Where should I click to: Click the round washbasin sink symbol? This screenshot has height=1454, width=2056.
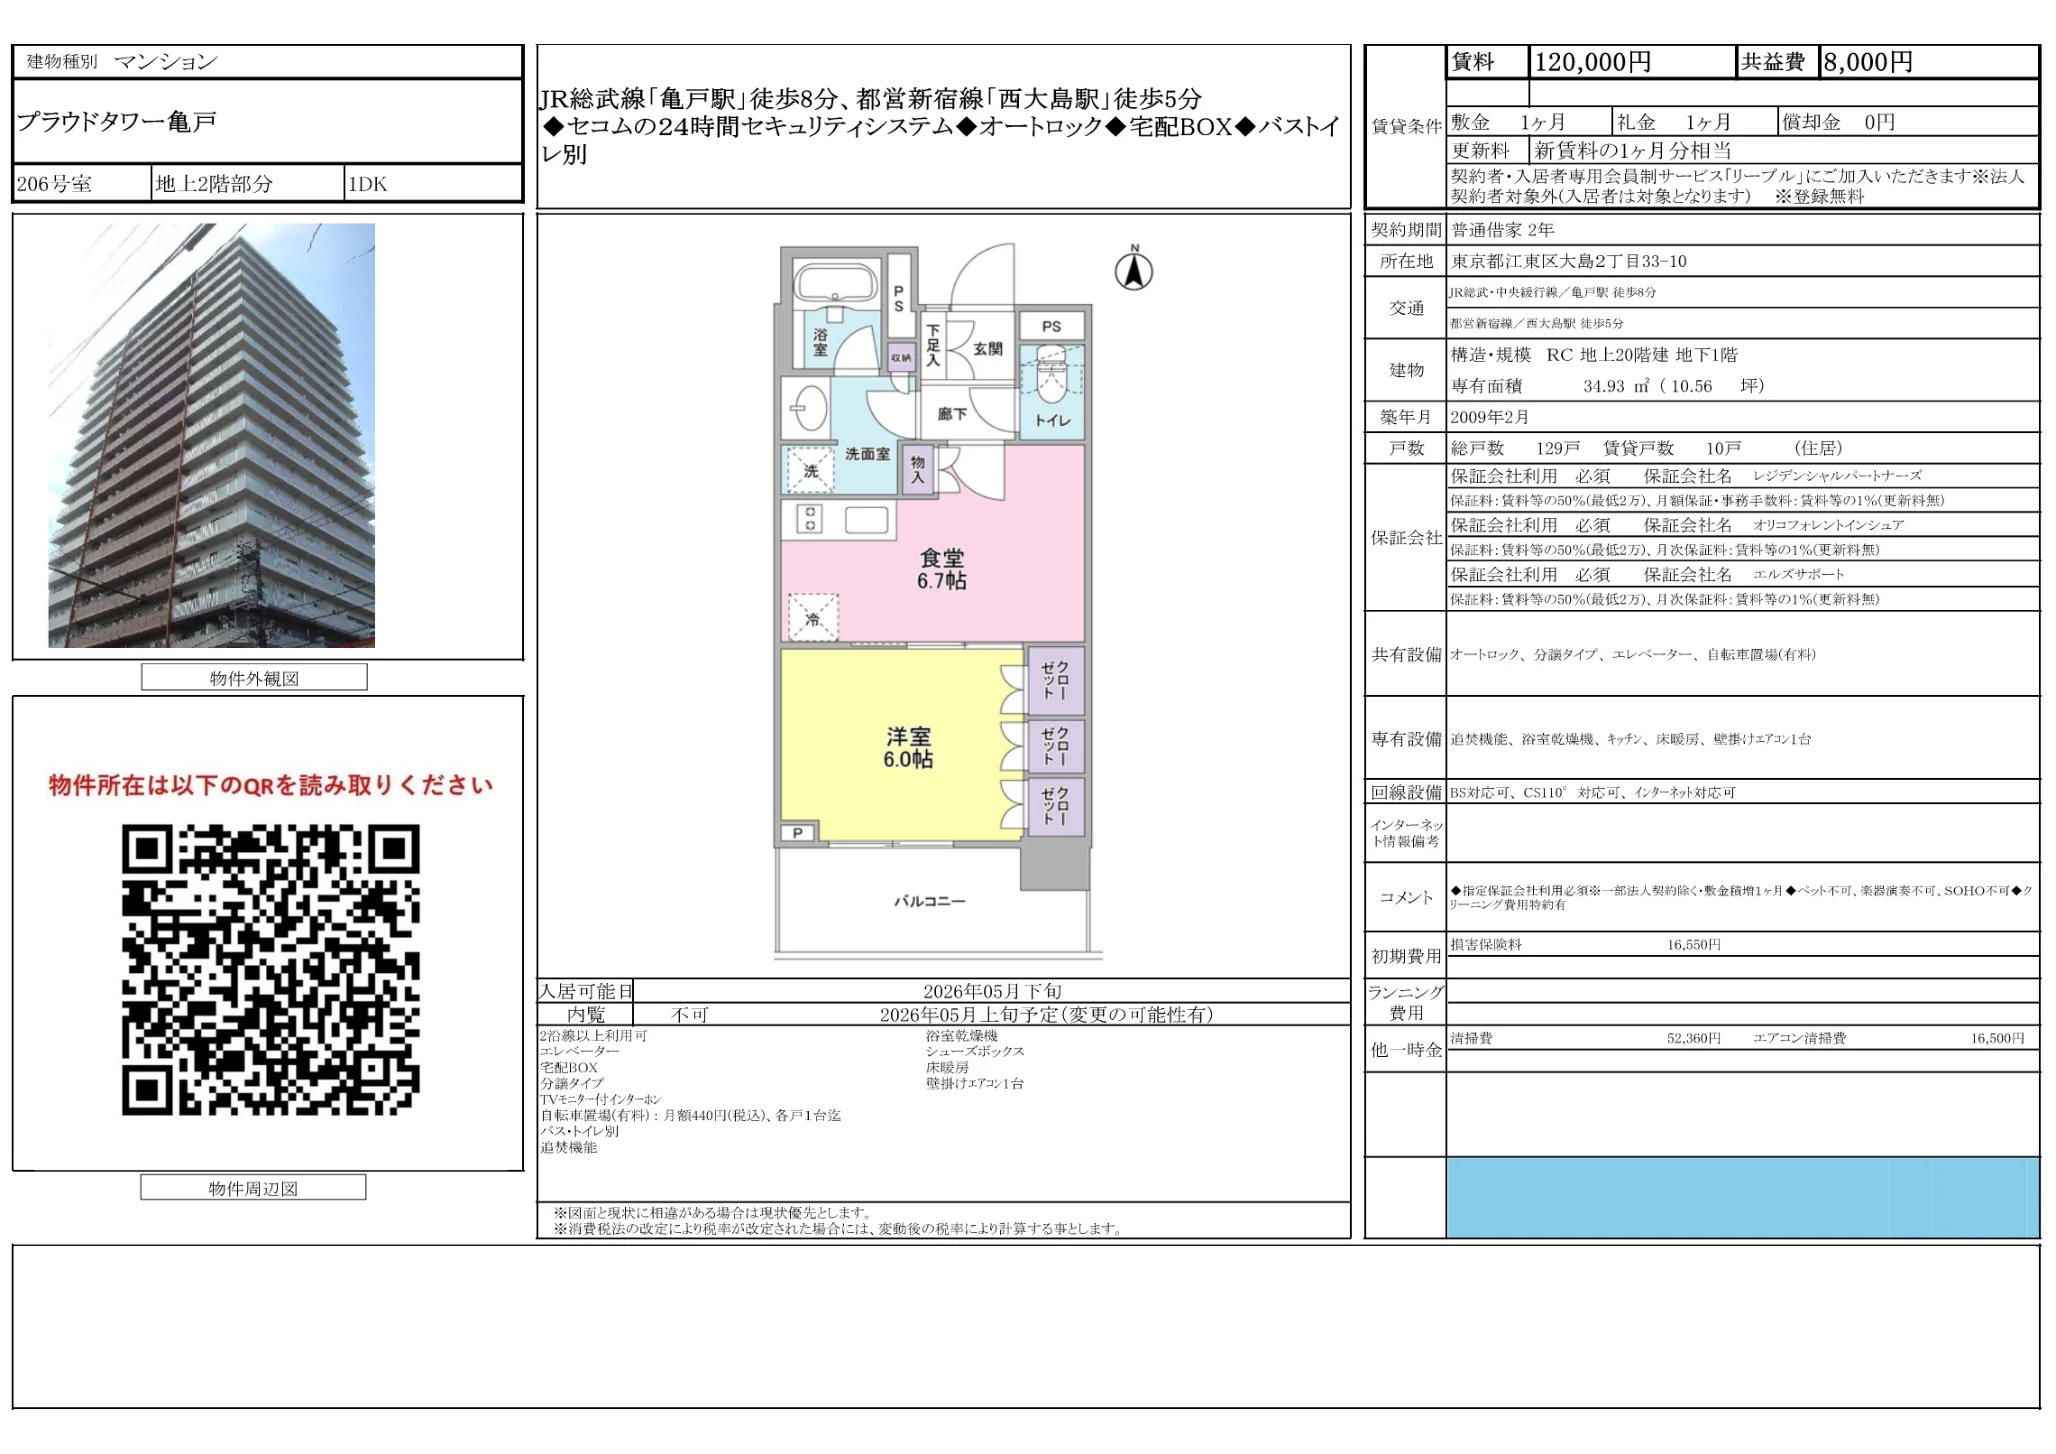(810, 408)
